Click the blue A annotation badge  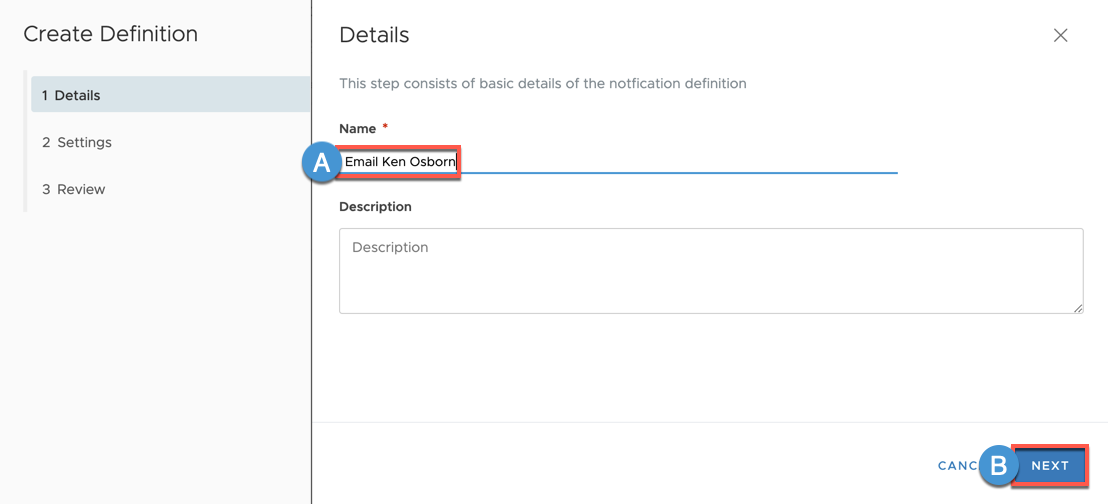coord(322,163)
